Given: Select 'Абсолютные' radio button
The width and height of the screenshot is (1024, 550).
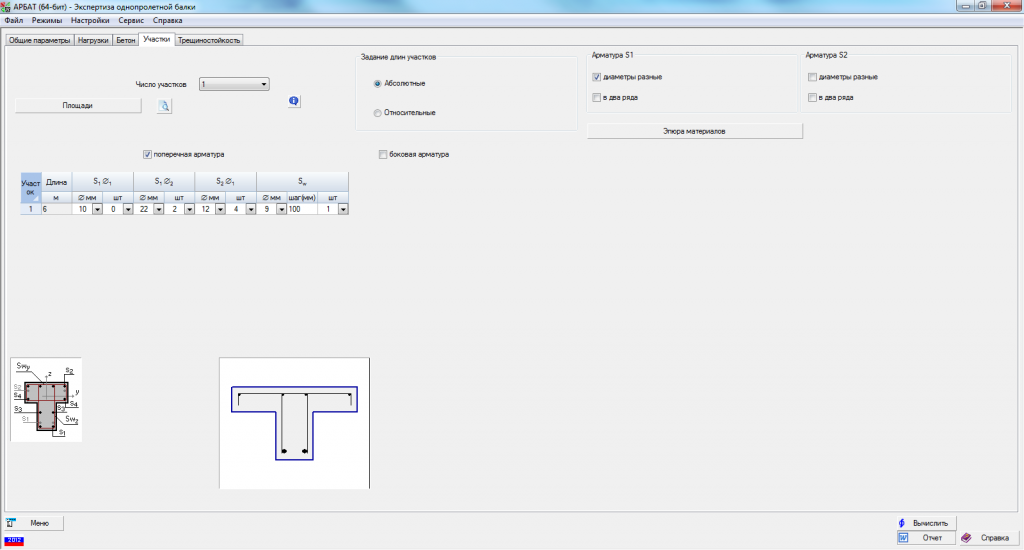Looking at the screenshot, I should pos(377,84).
